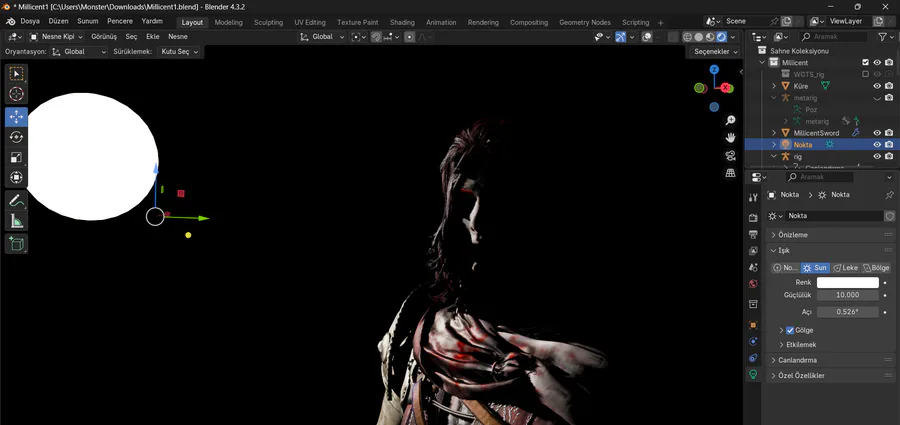Image resolution: width=900 pixels, height=425 pixels.
Task: Open the light Data properties tab
Action: (x=753, y=374)
